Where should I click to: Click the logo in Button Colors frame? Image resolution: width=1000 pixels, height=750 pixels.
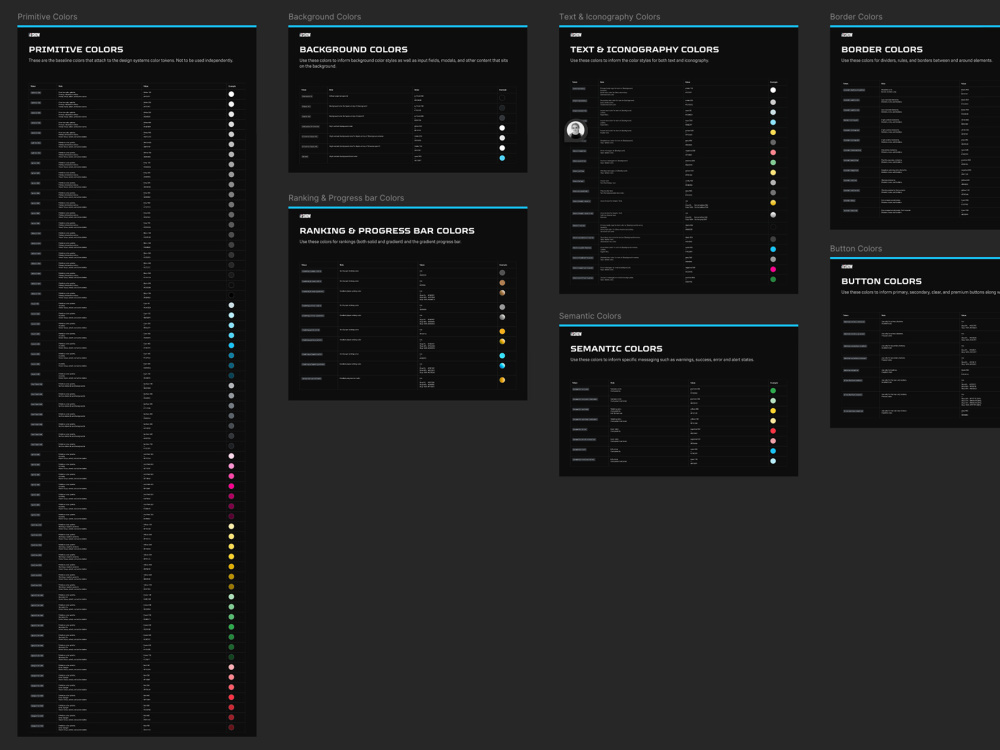[x=847, y=267]
